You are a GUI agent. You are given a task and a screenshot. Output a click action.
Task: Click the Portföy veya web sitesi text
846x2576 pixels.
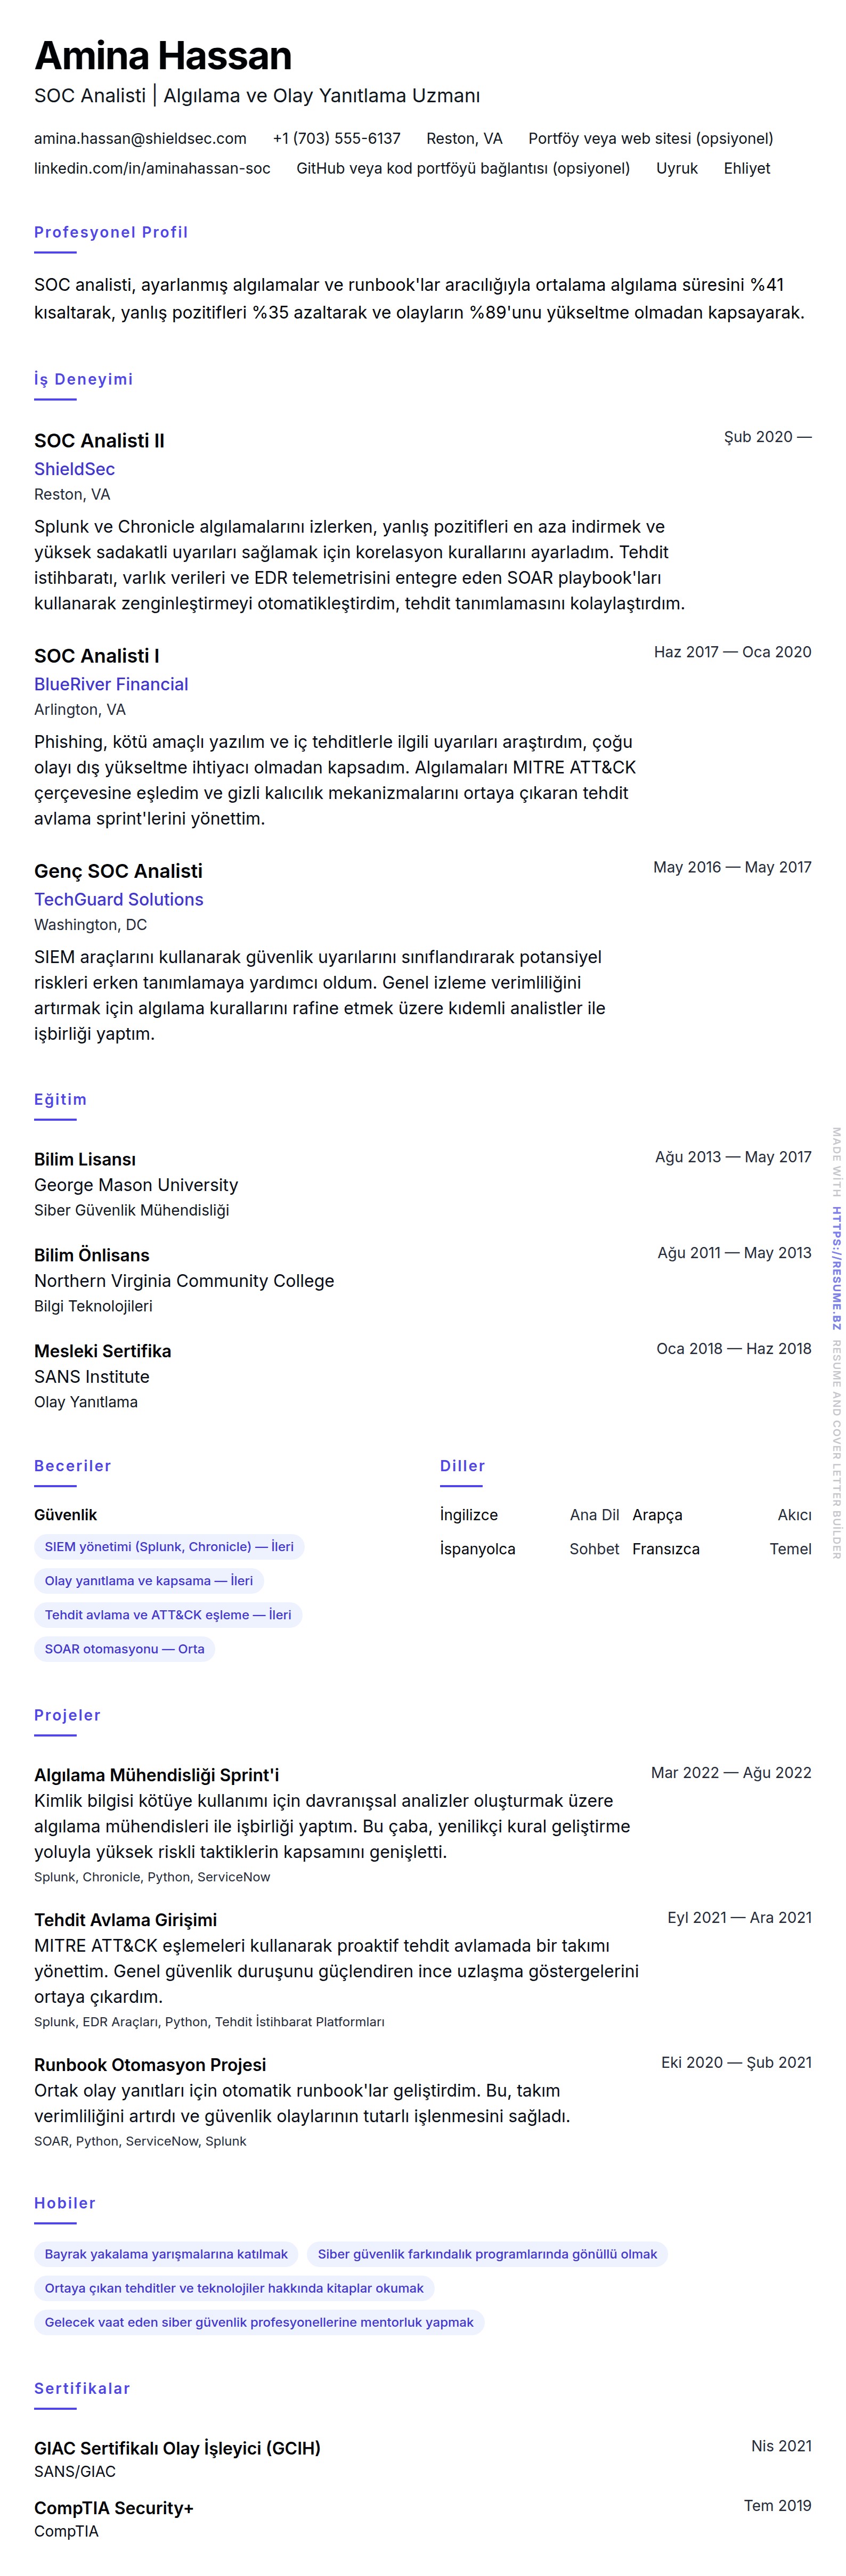[650, 138]
